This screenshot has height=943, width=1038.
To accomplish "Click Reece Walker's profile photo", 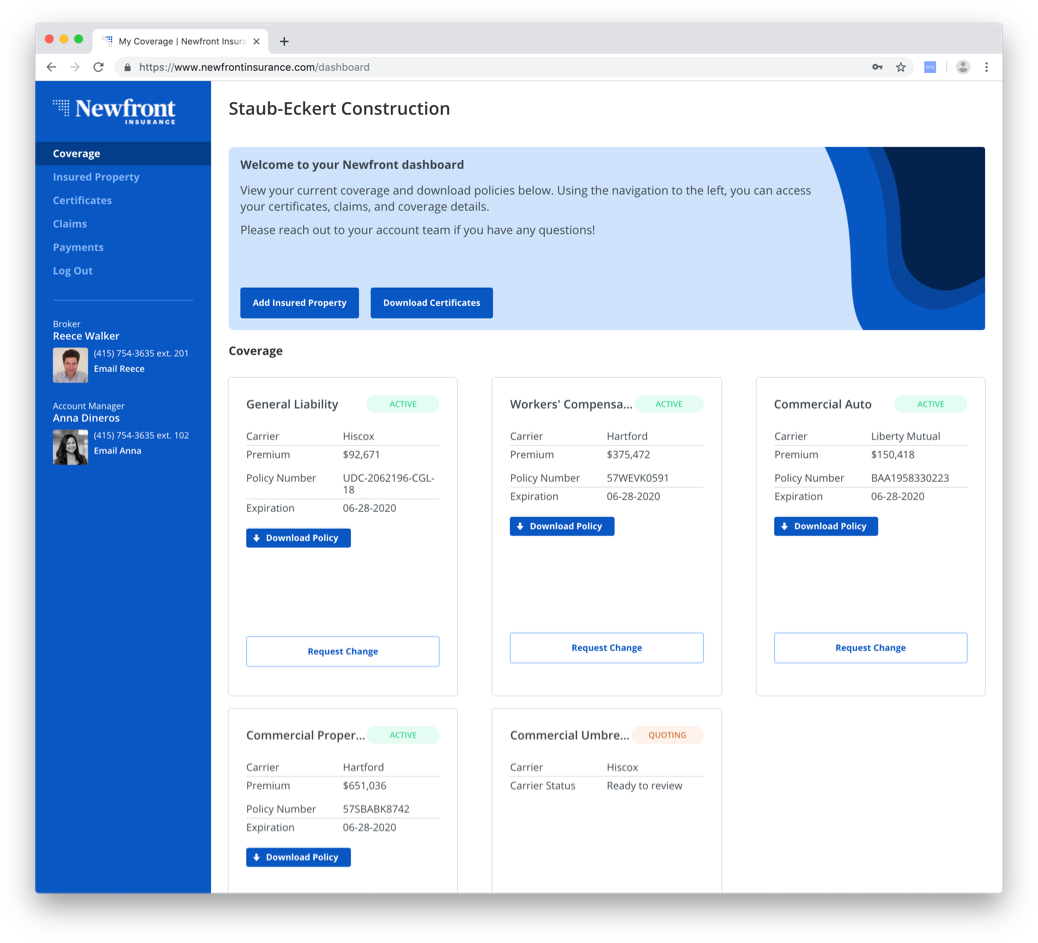I will (70, 365).
